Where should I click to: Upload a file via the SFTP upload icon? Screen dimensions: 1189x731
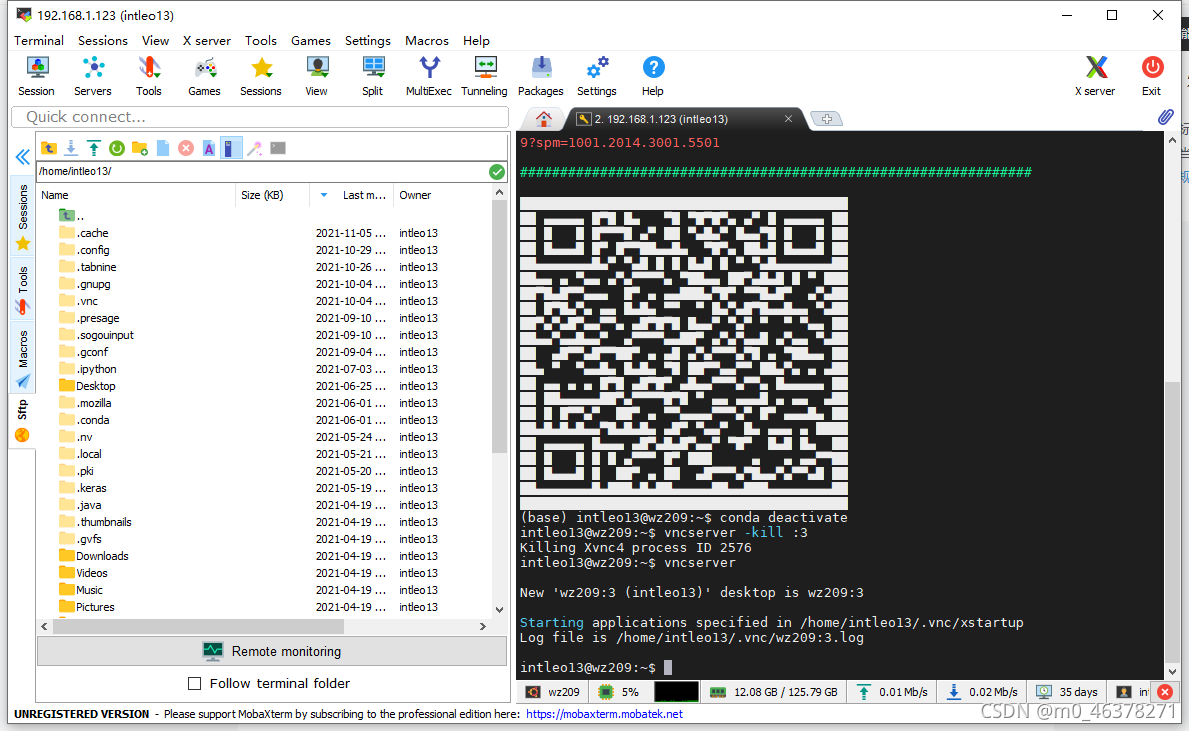click(x=93, y=148)
